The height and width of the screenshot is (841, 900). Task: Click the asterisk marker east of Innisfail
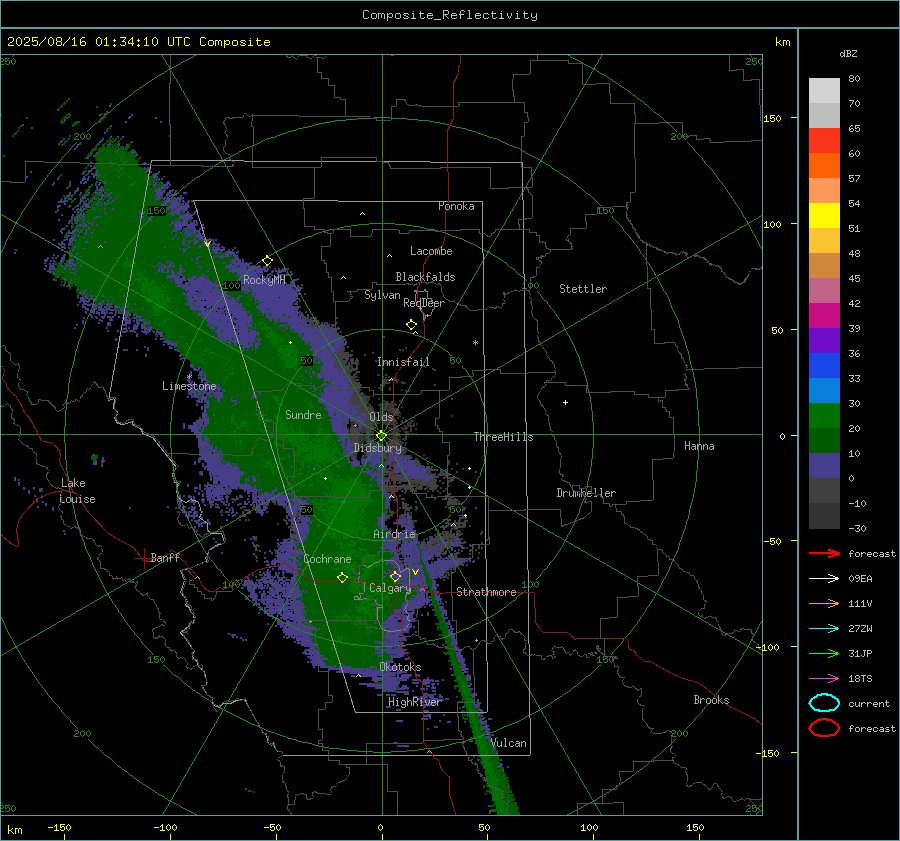point(475,343)
